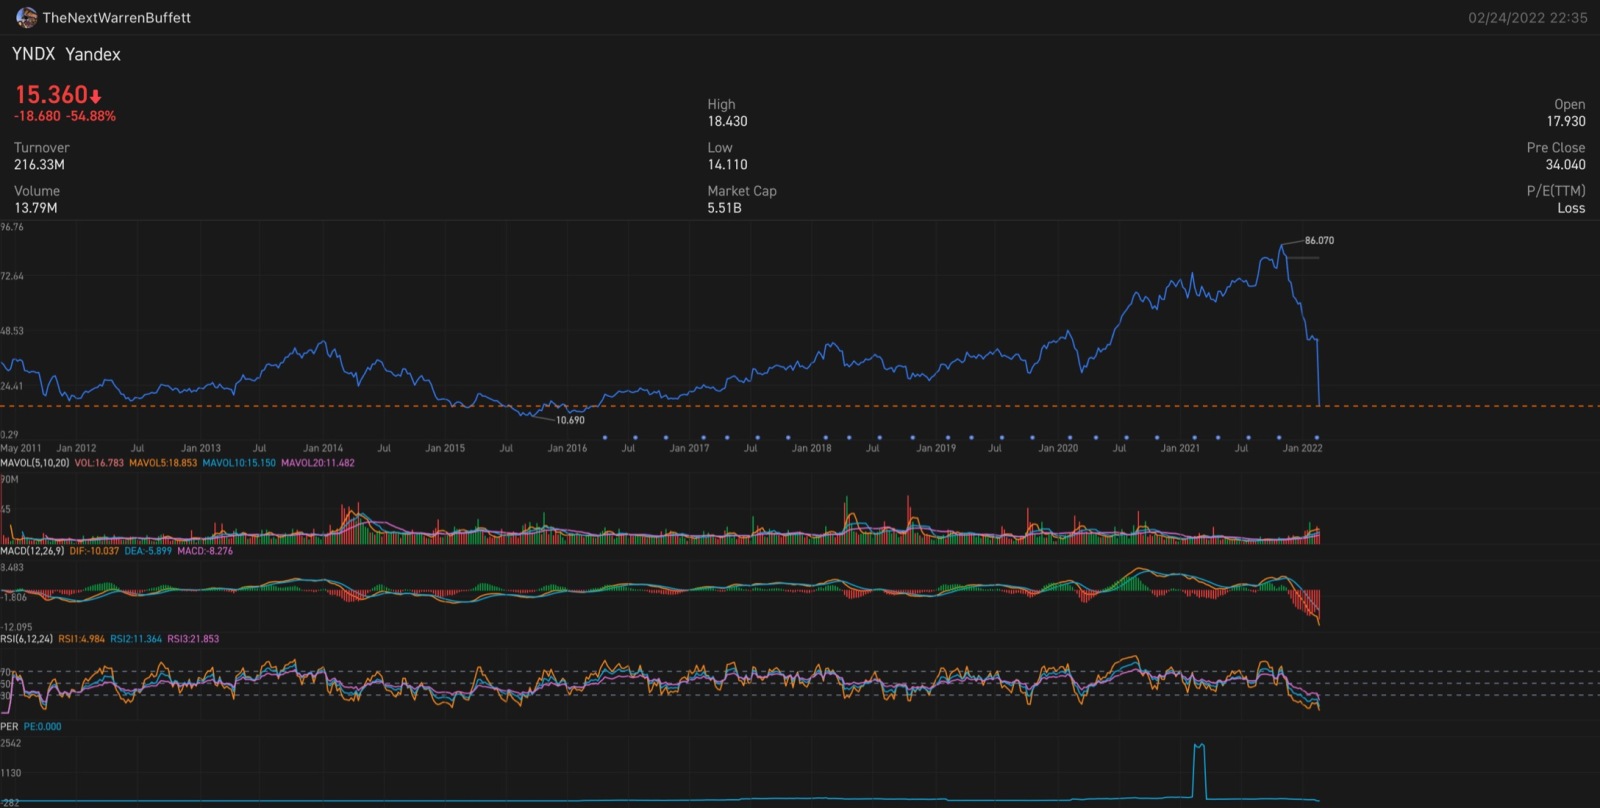This screenshot has width=1600, height=808.
Task: Open TheNextWarrenBuffett profile avatar
Action: pyautogui.click(x=26, y=17)
